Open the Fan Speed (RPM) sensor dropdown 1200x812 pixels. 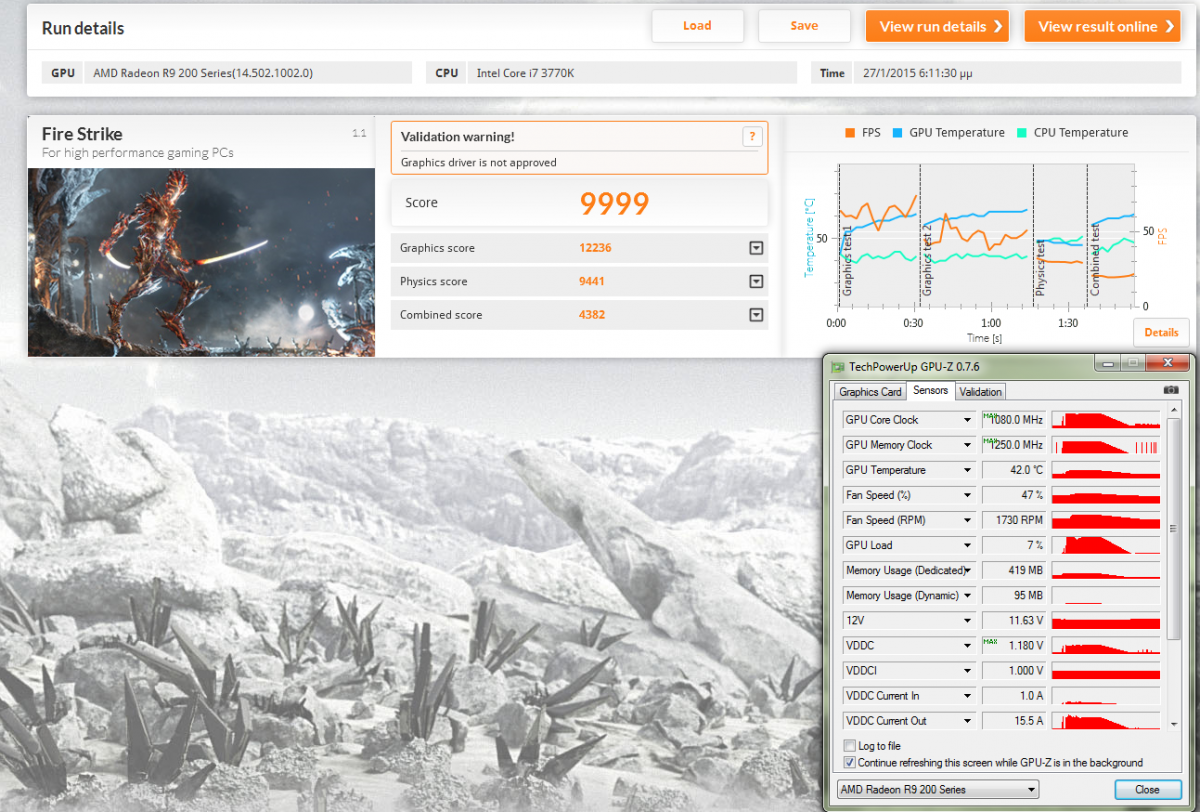point(967,520)
